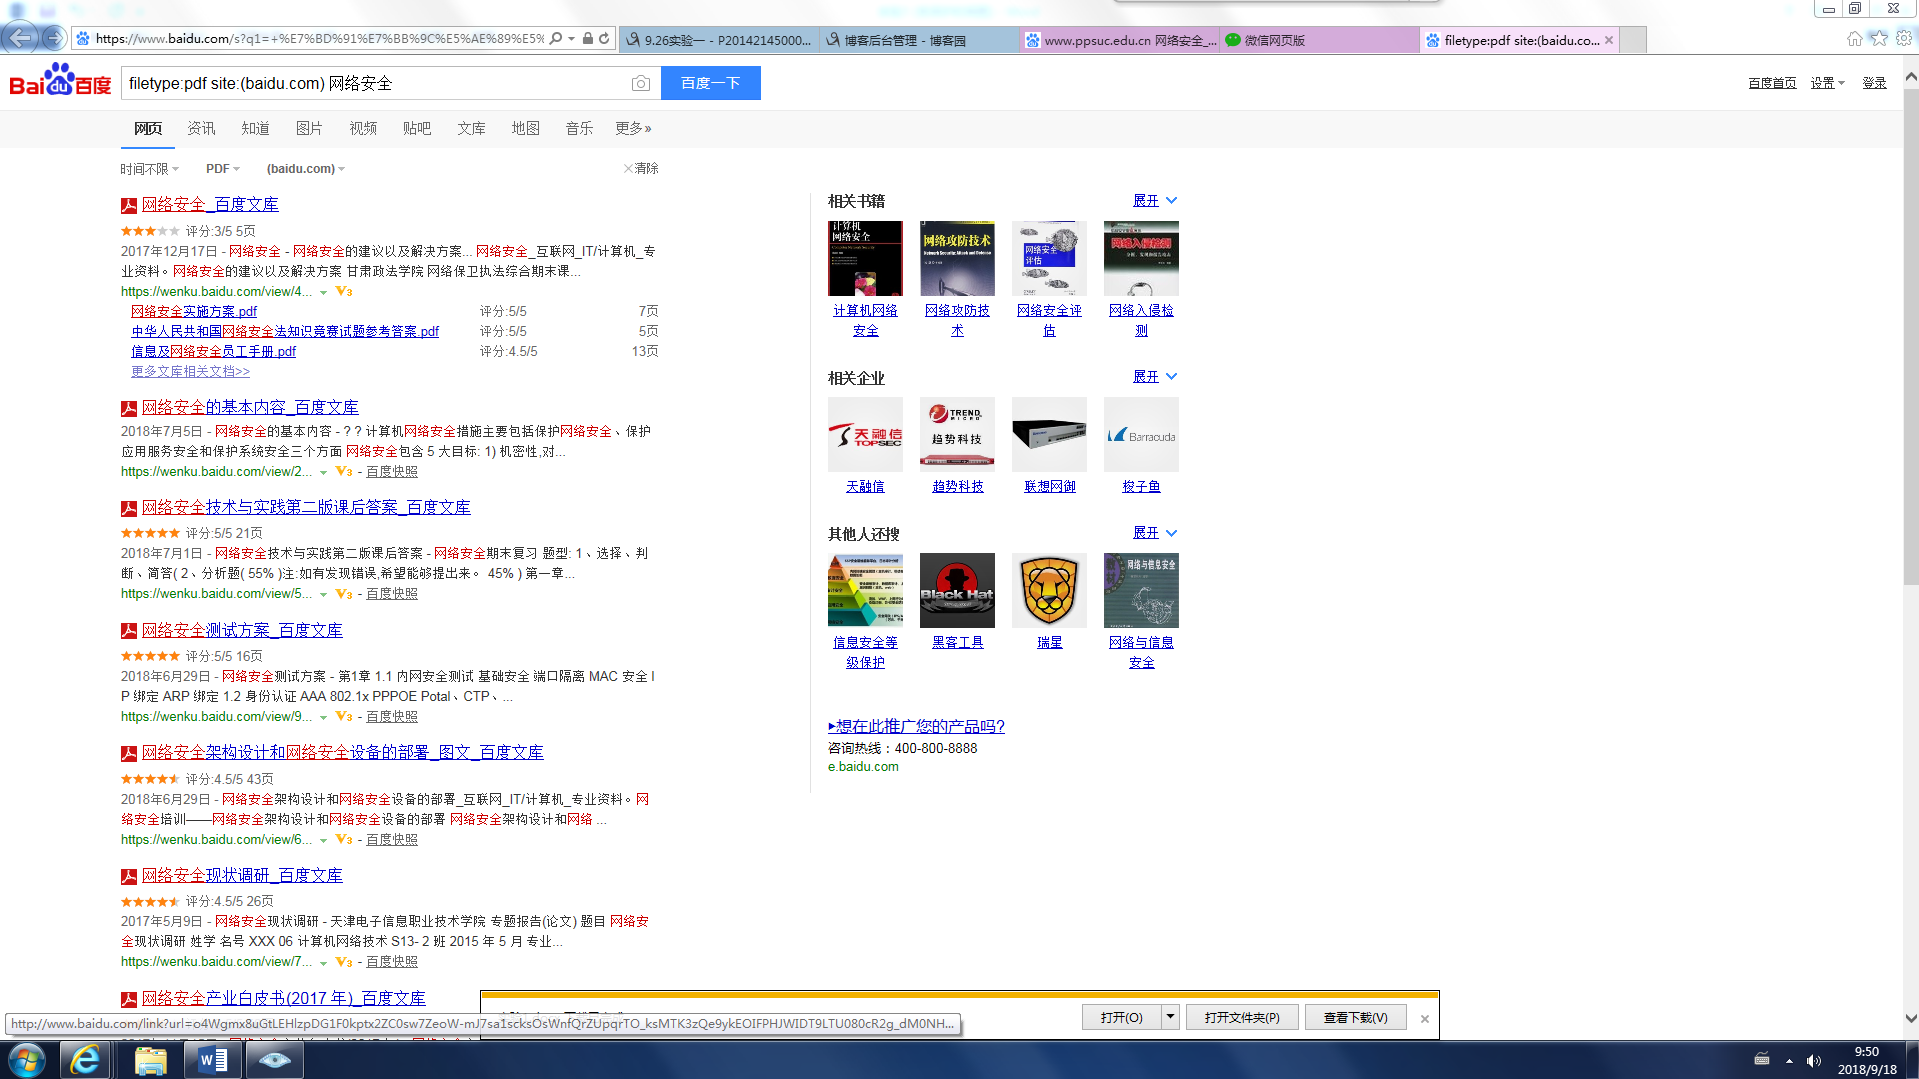Viewport: 1919px width, 1079px height.
Task: Open the PDF file type filter dropdown
Action: click(x=223, y=169)
